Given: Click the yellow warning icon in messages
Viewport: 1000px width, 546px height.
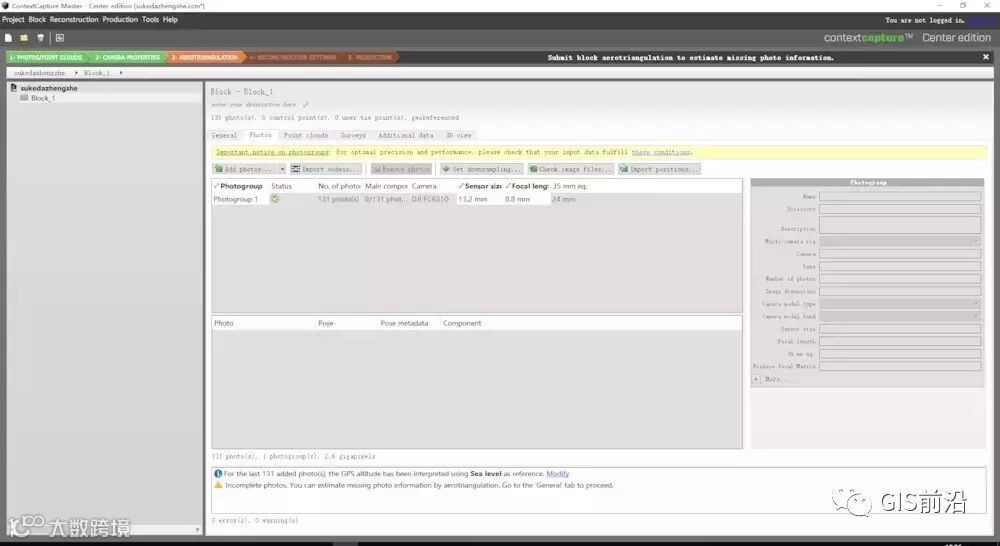Looking at the screenshot, I should click(x=218, y=485).
